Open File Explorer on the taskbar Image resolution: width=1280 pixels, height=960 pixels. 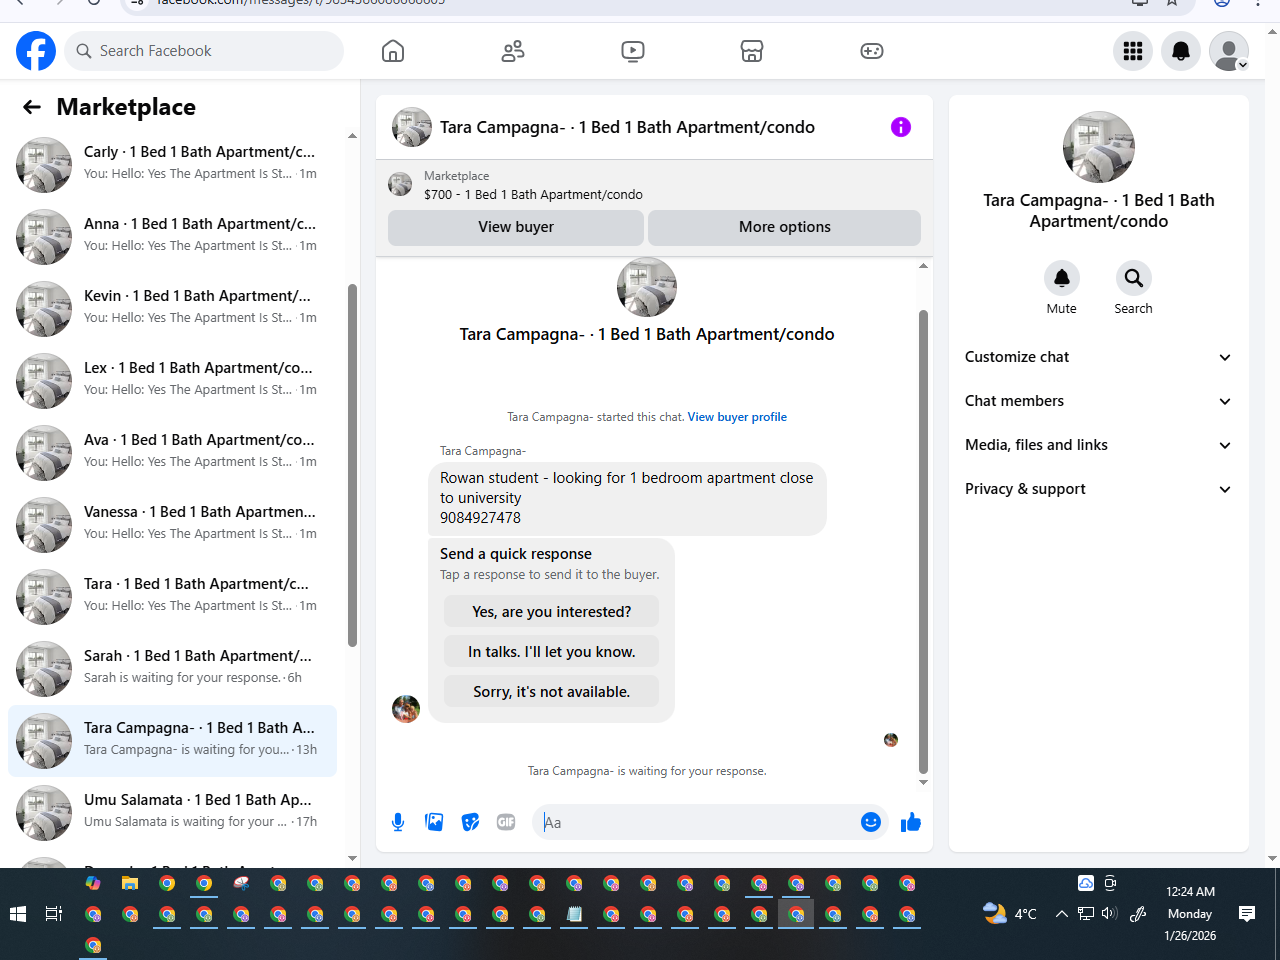pyautogui.click(x=130, y=883)
